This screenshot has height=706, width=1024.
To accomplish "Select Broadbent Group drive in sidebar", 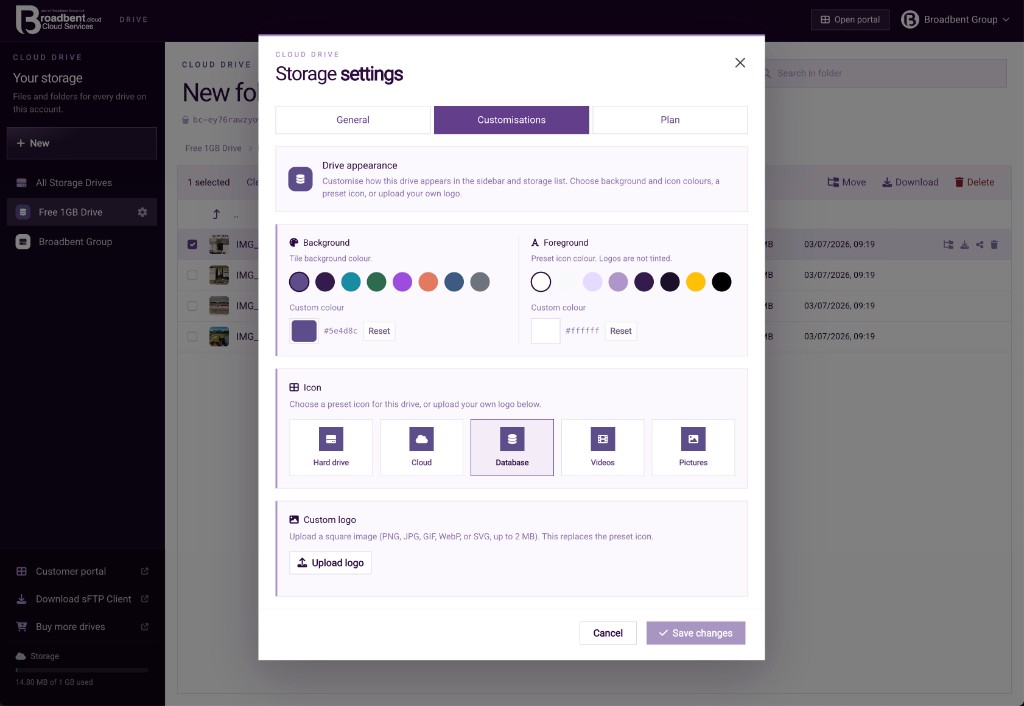I will tap(82, 242).
